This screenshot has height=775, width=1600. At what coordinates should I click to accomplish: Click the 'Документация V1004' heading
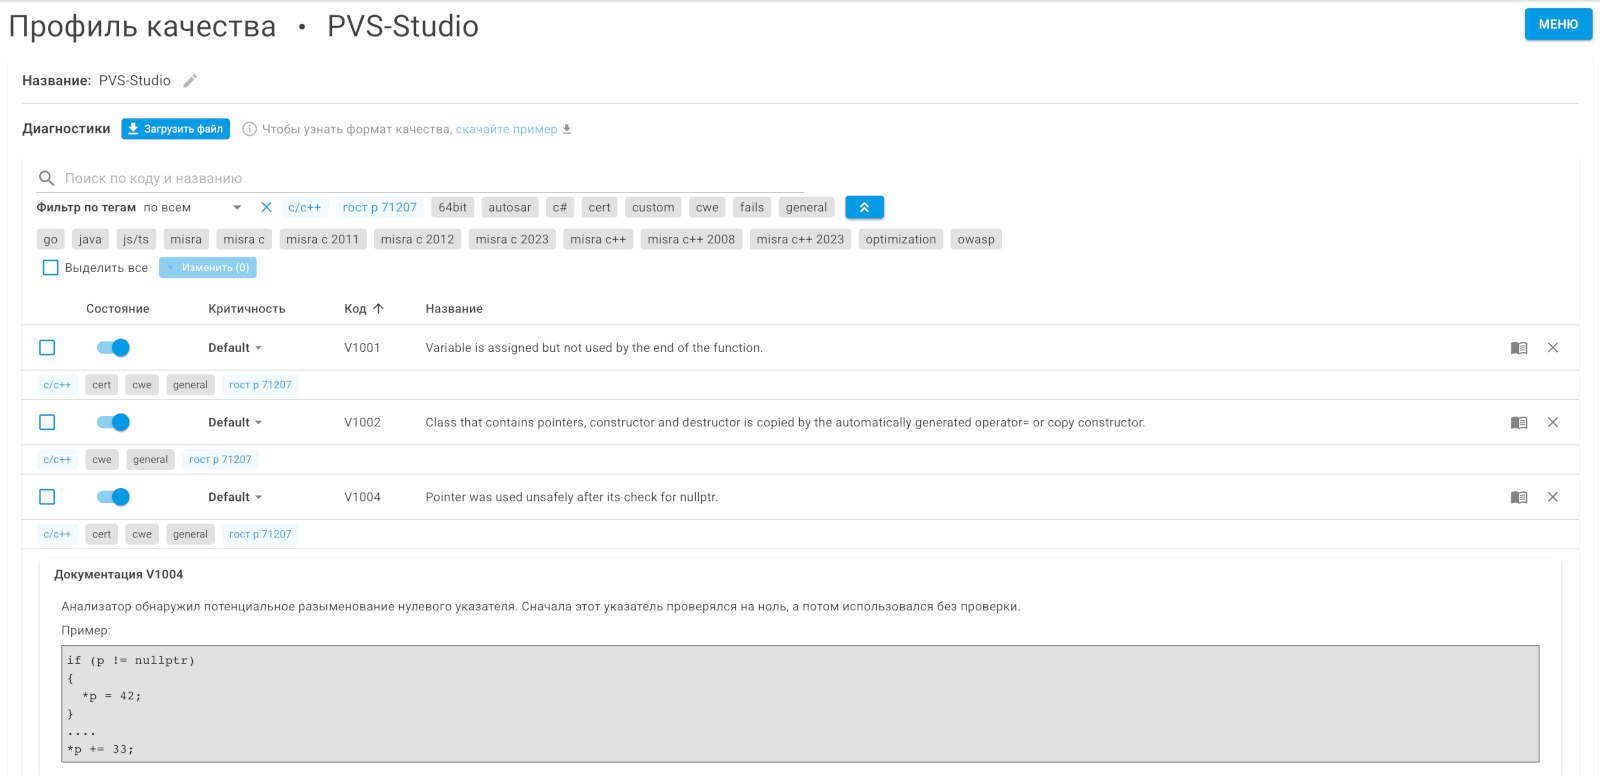[x=119, y=575]
